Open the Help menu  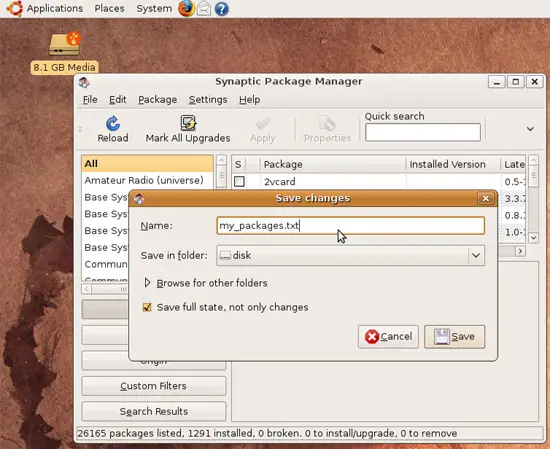tap(249, 100)
